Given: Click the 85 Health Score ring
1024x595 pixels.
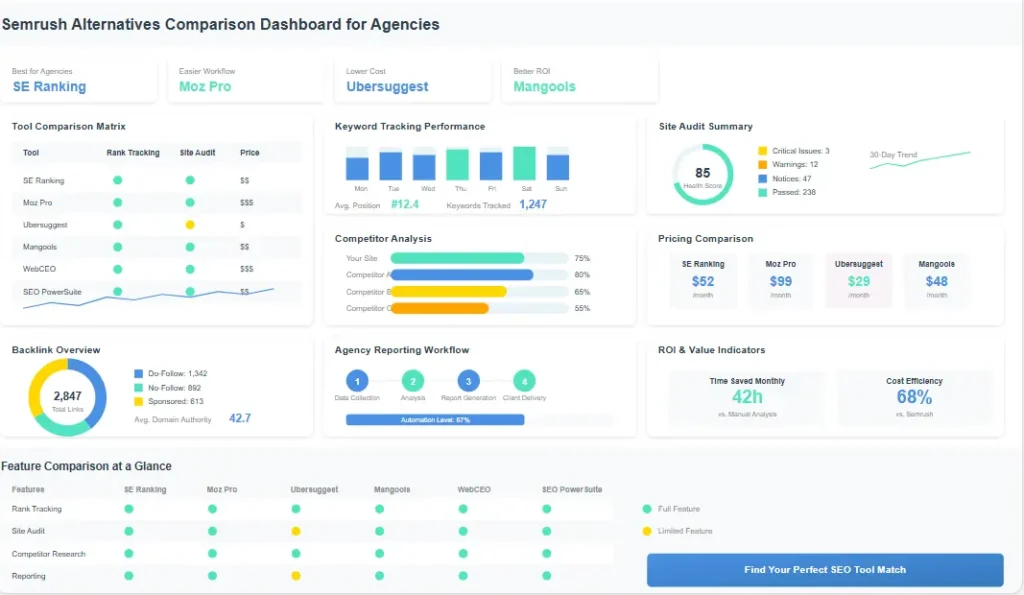Looking at the screenshot, I should [702, 173].
